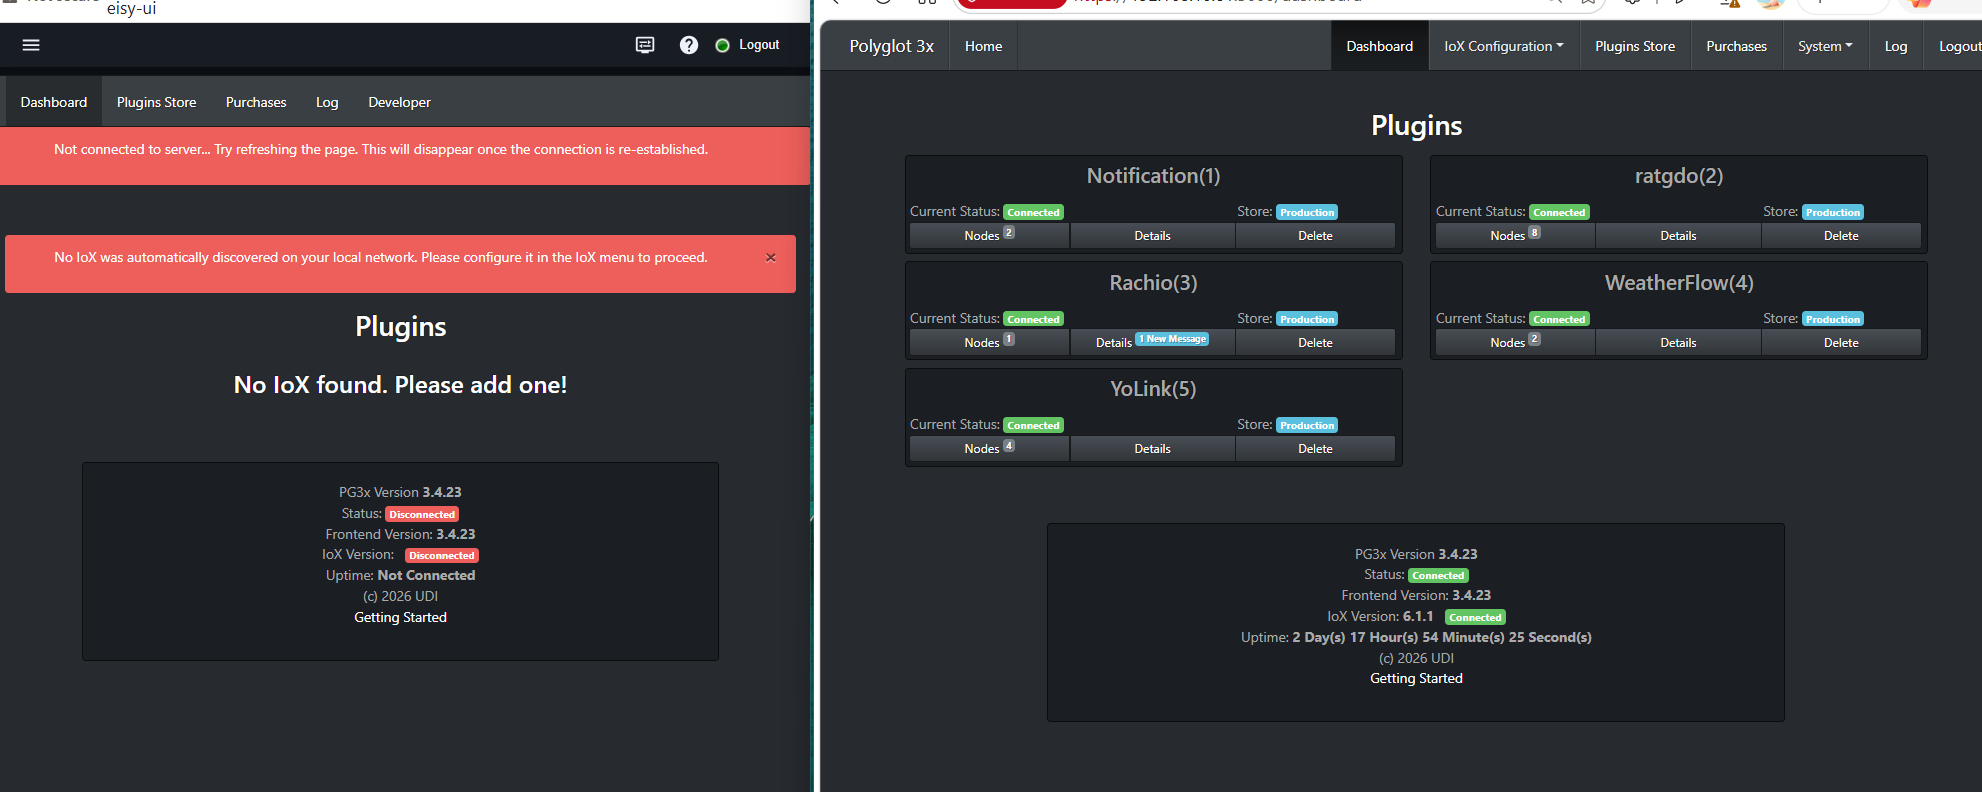The height and width of the screenshot is (792, 1982).
Task: Open the hamburger menu in eisy-ui window
Action: click(31, 45)
